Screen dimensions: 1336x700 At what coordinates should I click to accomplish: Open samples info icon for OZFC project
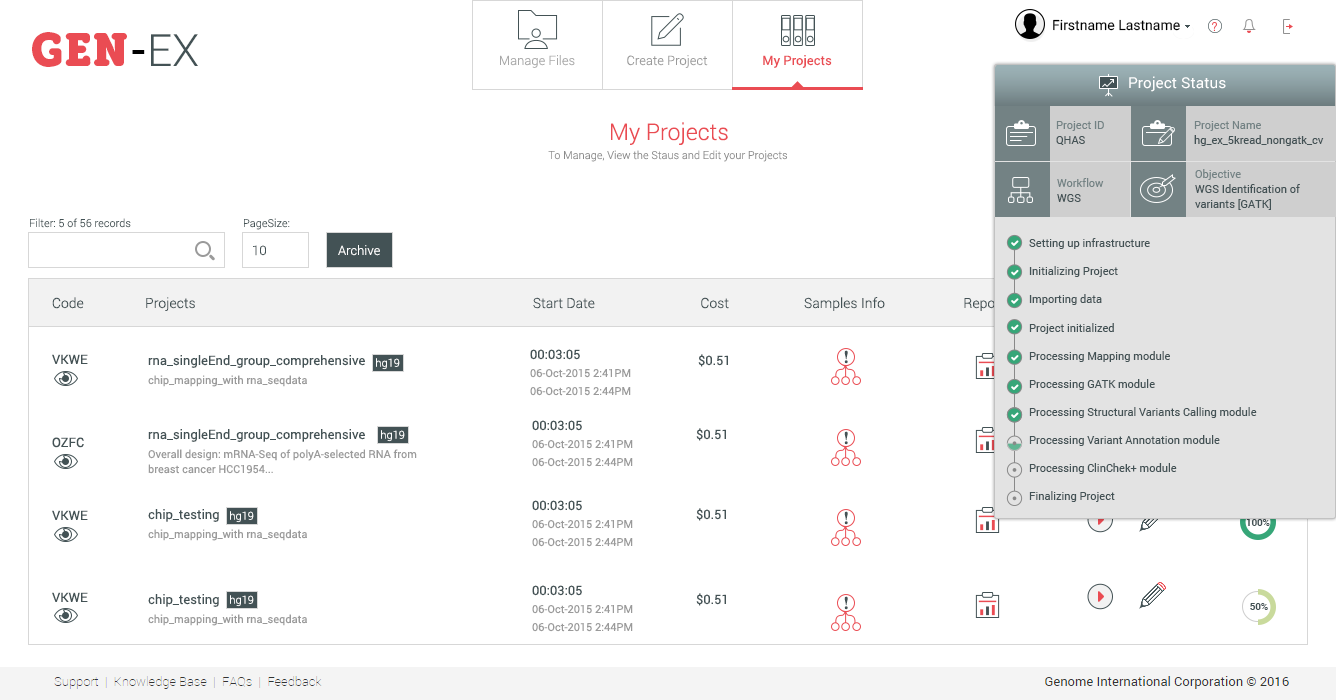[x=846, y=448]
